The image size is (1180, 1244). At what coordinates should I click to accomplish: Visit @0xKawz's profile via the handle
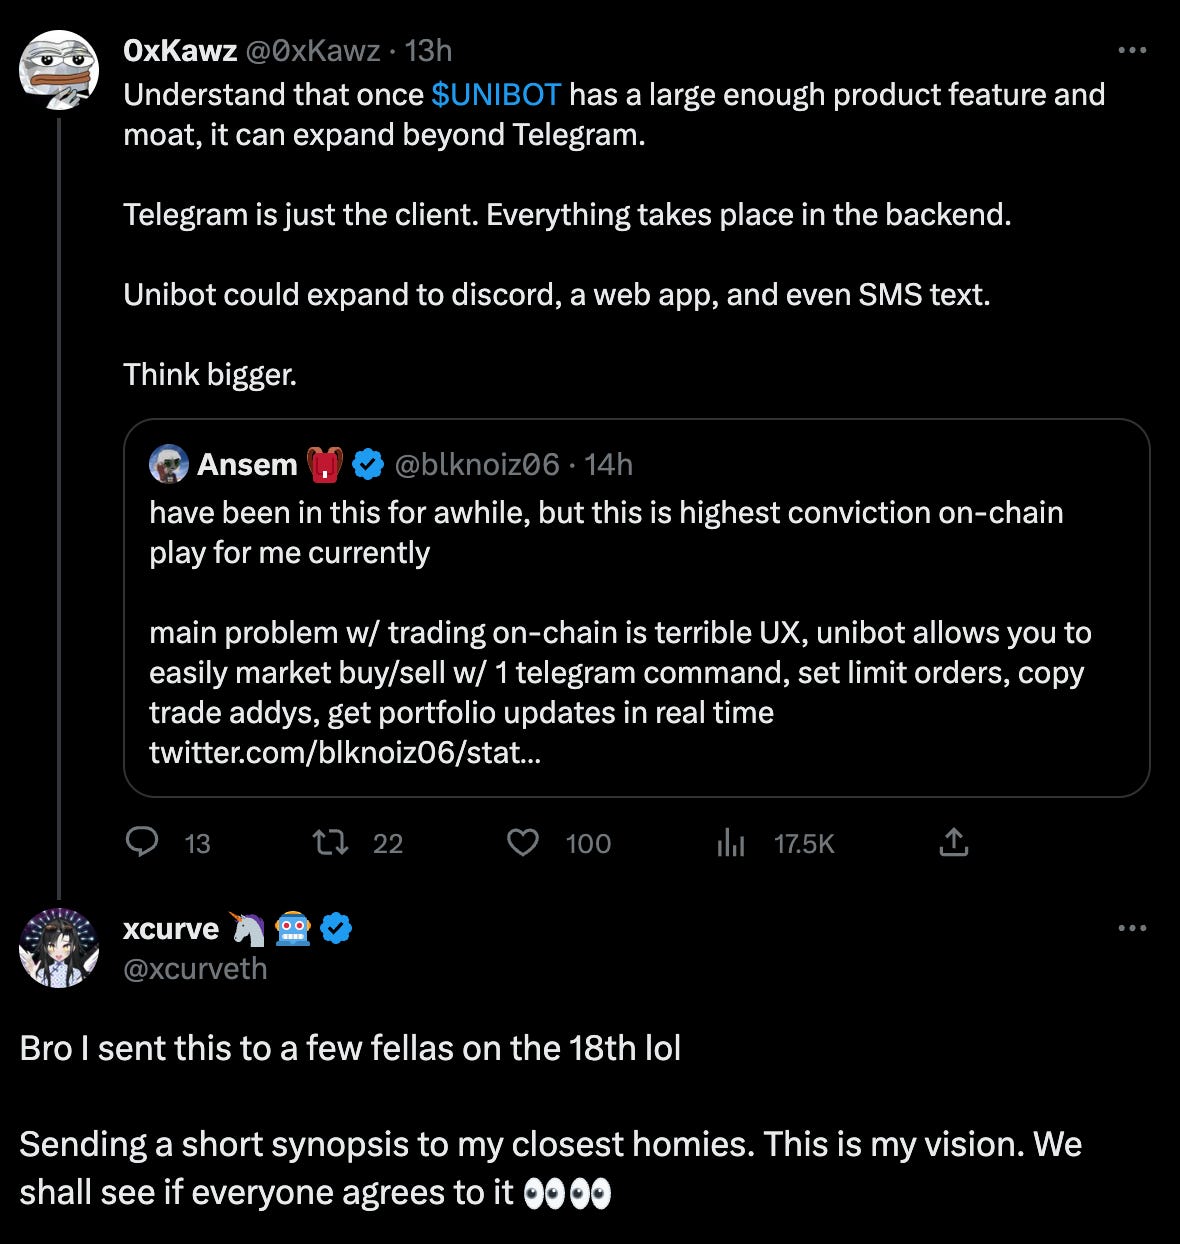tap(310, 51)
